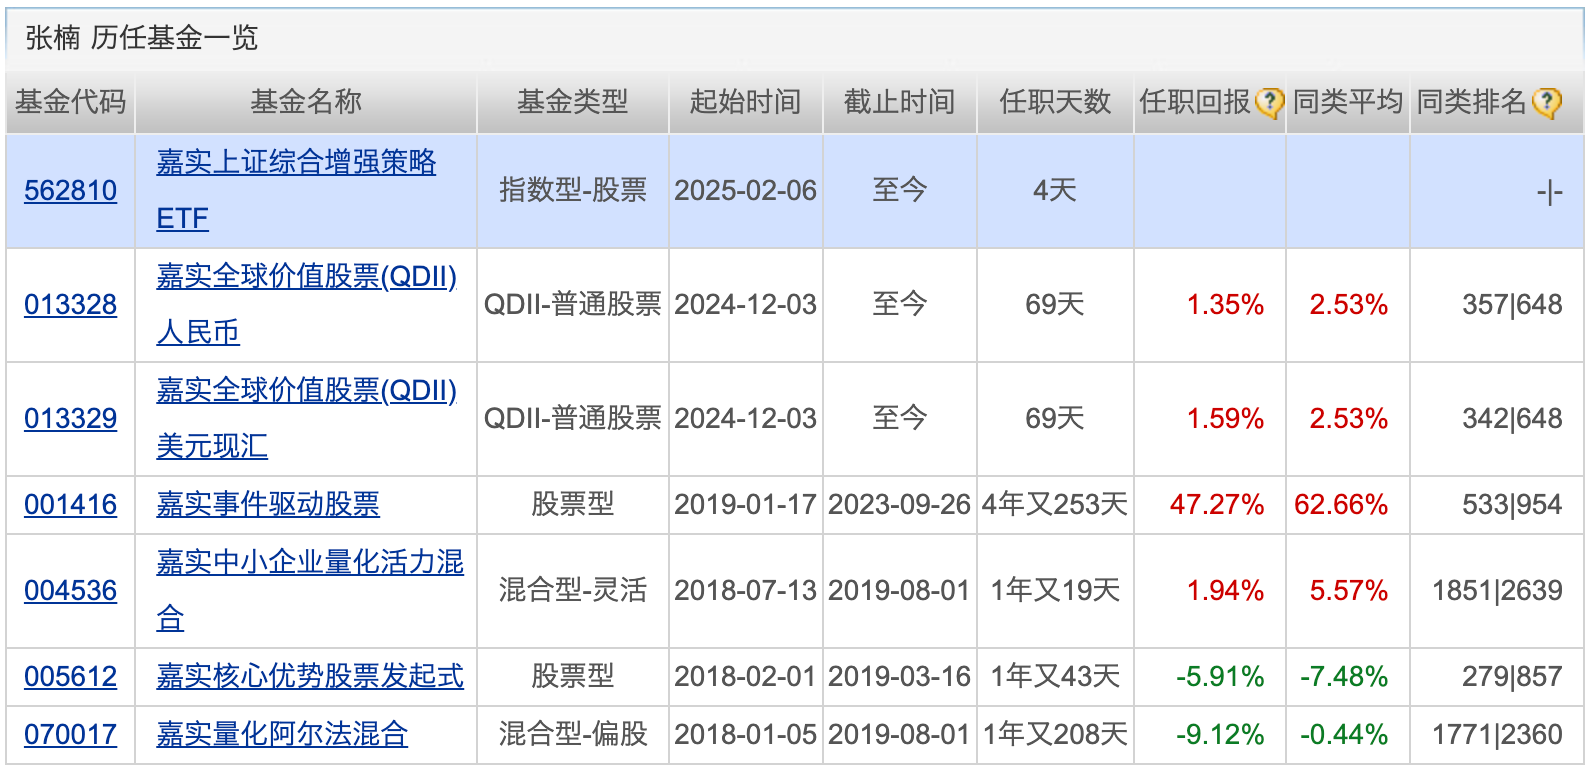Click the 张楠 历任基金一览 title
Screen dimensions: 1588x768
click(141, 38)
